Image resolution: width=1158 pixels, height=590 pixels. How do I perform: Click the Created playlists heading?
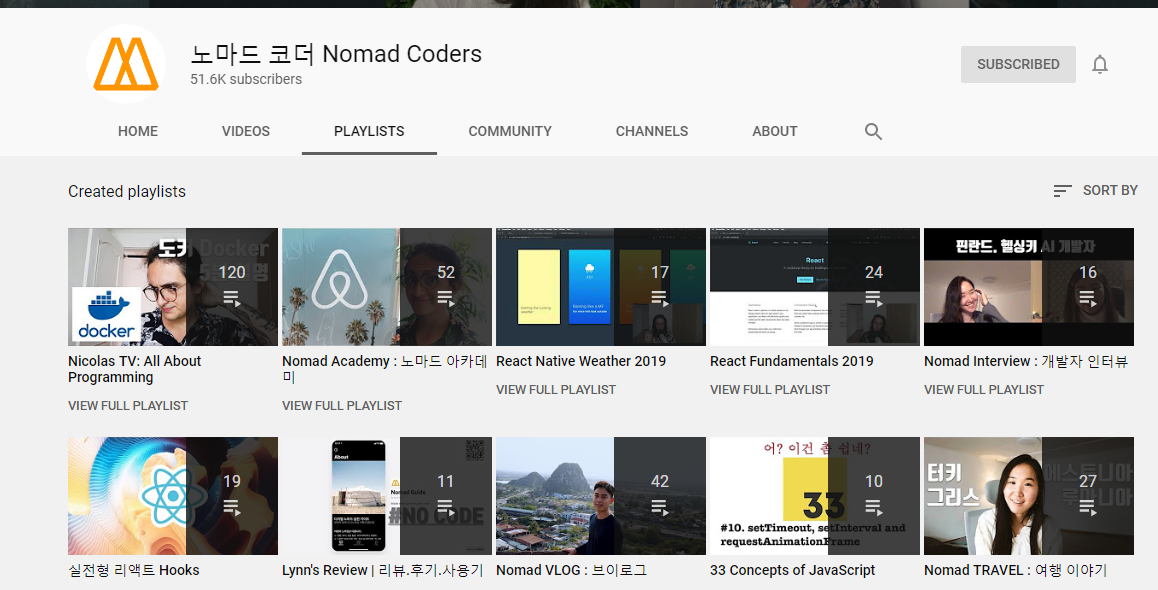127,191
